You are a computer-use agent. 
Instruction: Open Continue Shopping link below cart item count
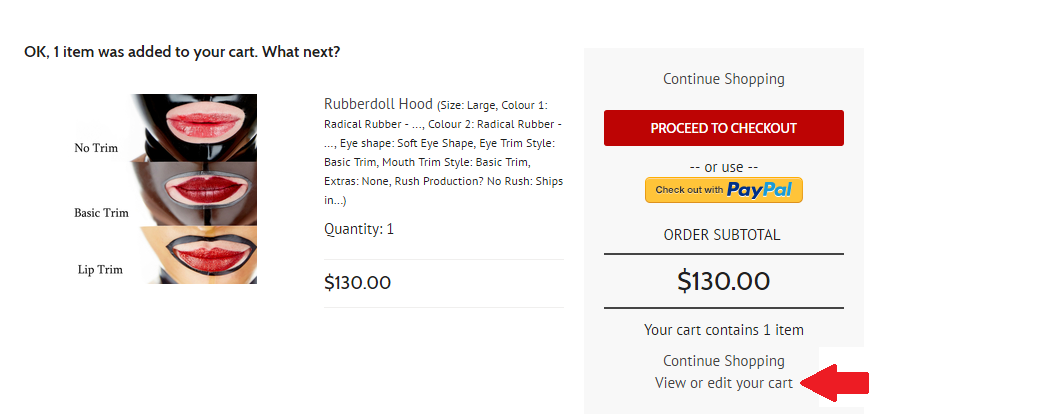pos(723,361)
